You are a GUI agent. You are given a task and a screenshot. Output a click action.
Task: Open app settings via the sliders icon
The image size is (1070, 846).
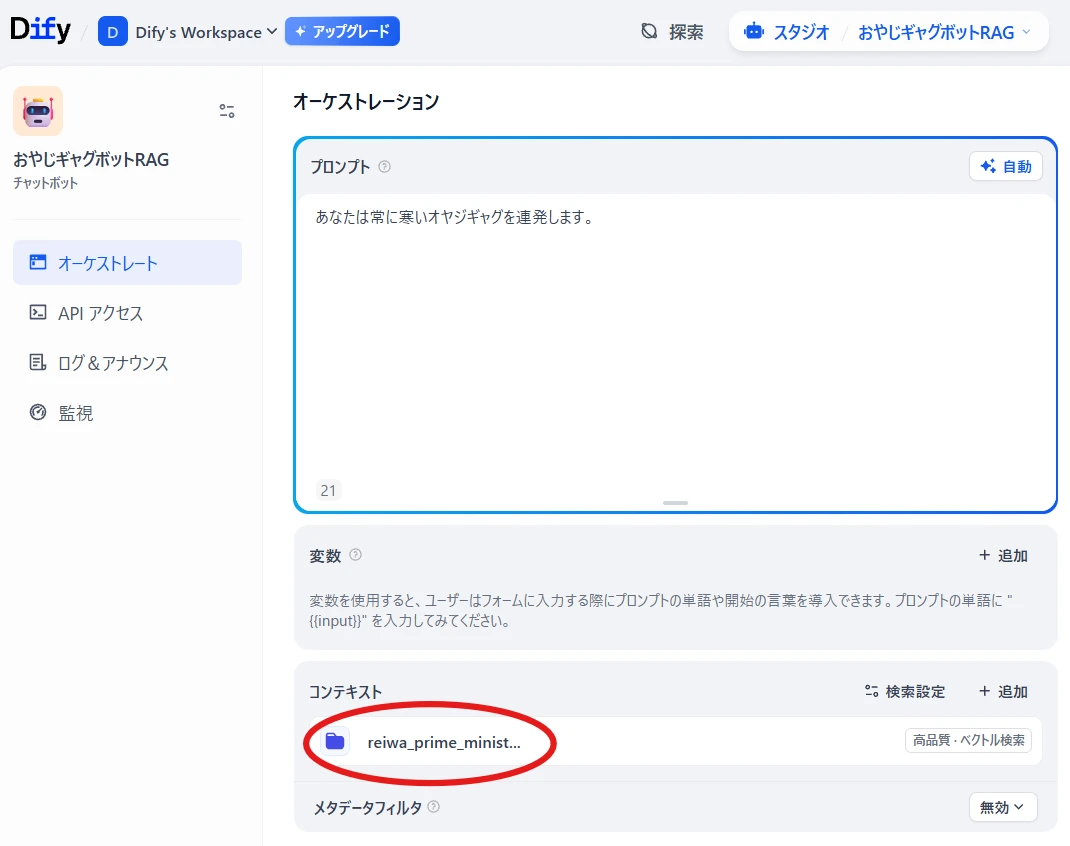pyautogui.click(x=227, y=111)
